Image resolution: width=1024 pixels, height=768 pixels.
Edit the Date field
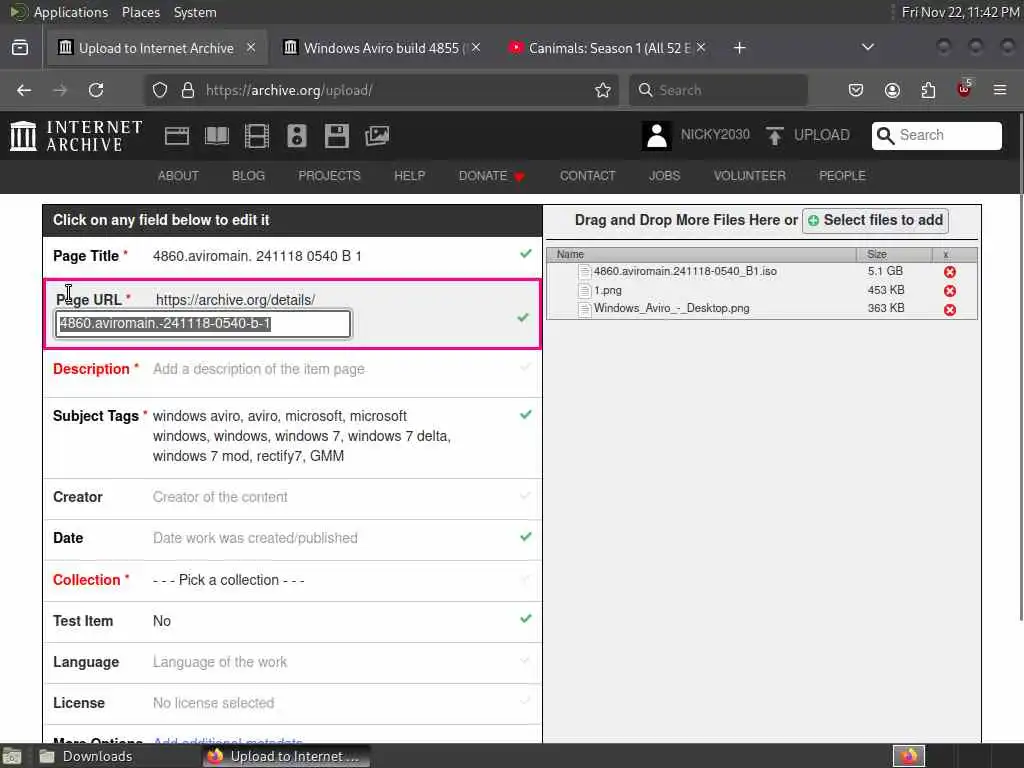click(x=293, y=539)
